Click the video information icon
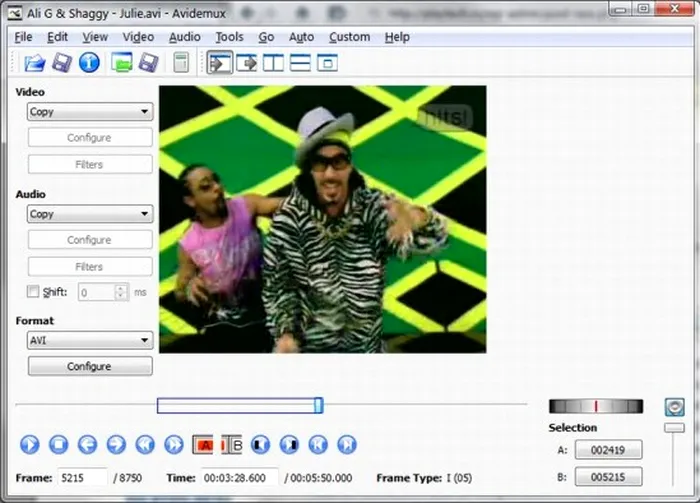700x503 pixels. 90,63
